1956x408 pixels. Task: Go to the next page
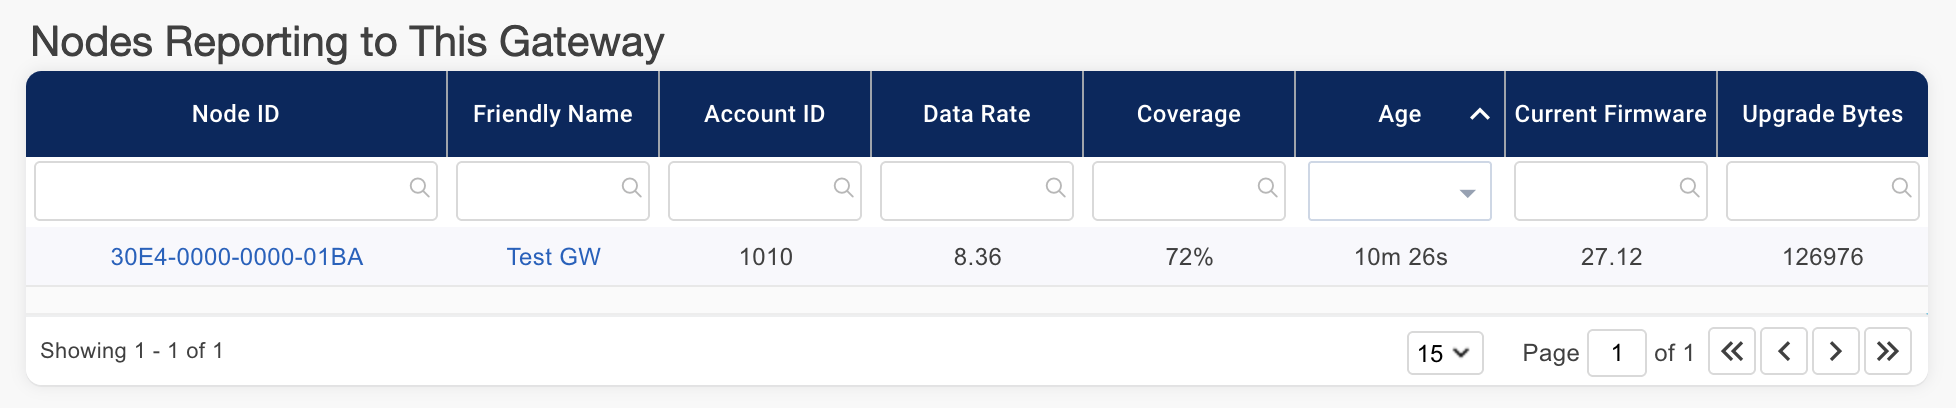click(x=1836, y=352)
